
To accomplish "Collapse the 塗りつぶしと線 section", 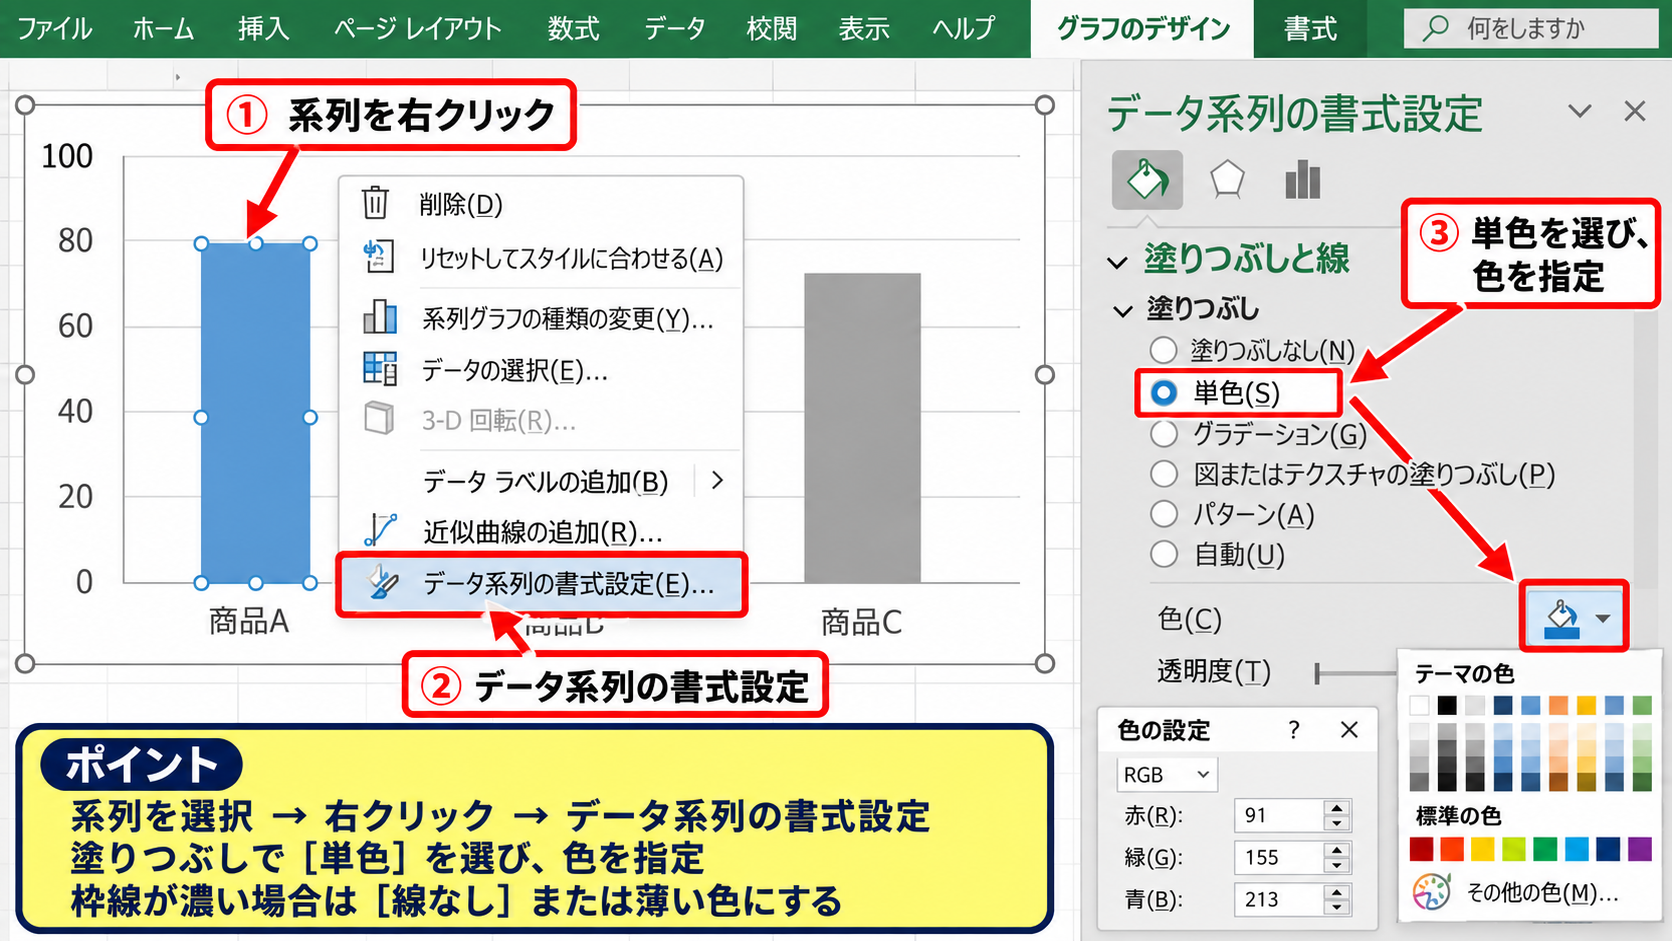I will coord(1118,262).
